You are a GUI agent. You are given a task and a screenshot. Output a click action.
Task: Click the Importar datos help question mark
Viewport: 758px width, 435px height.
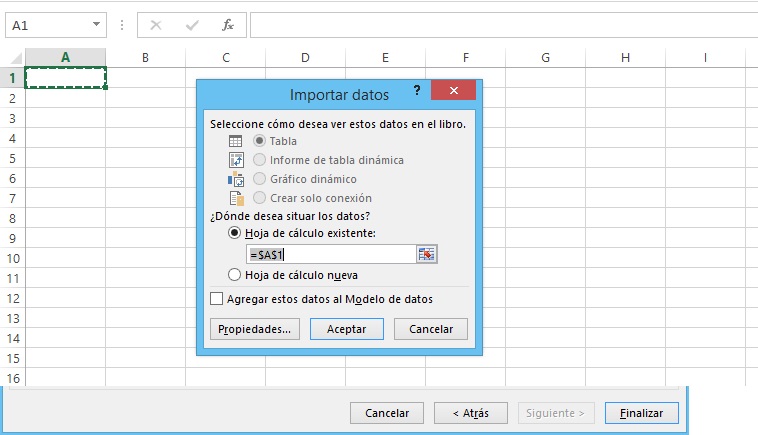click(417, 91)
